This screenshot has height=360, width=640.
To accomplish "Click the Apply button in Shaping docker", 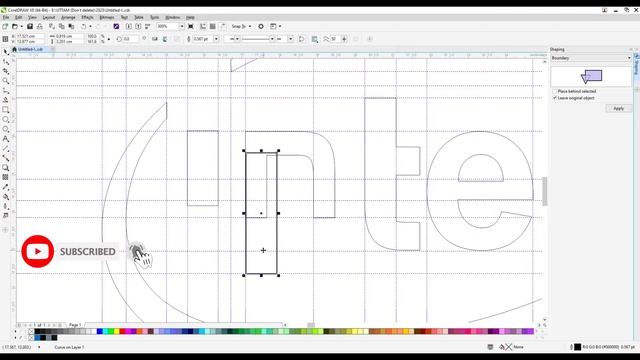I will tap(618, 109).
